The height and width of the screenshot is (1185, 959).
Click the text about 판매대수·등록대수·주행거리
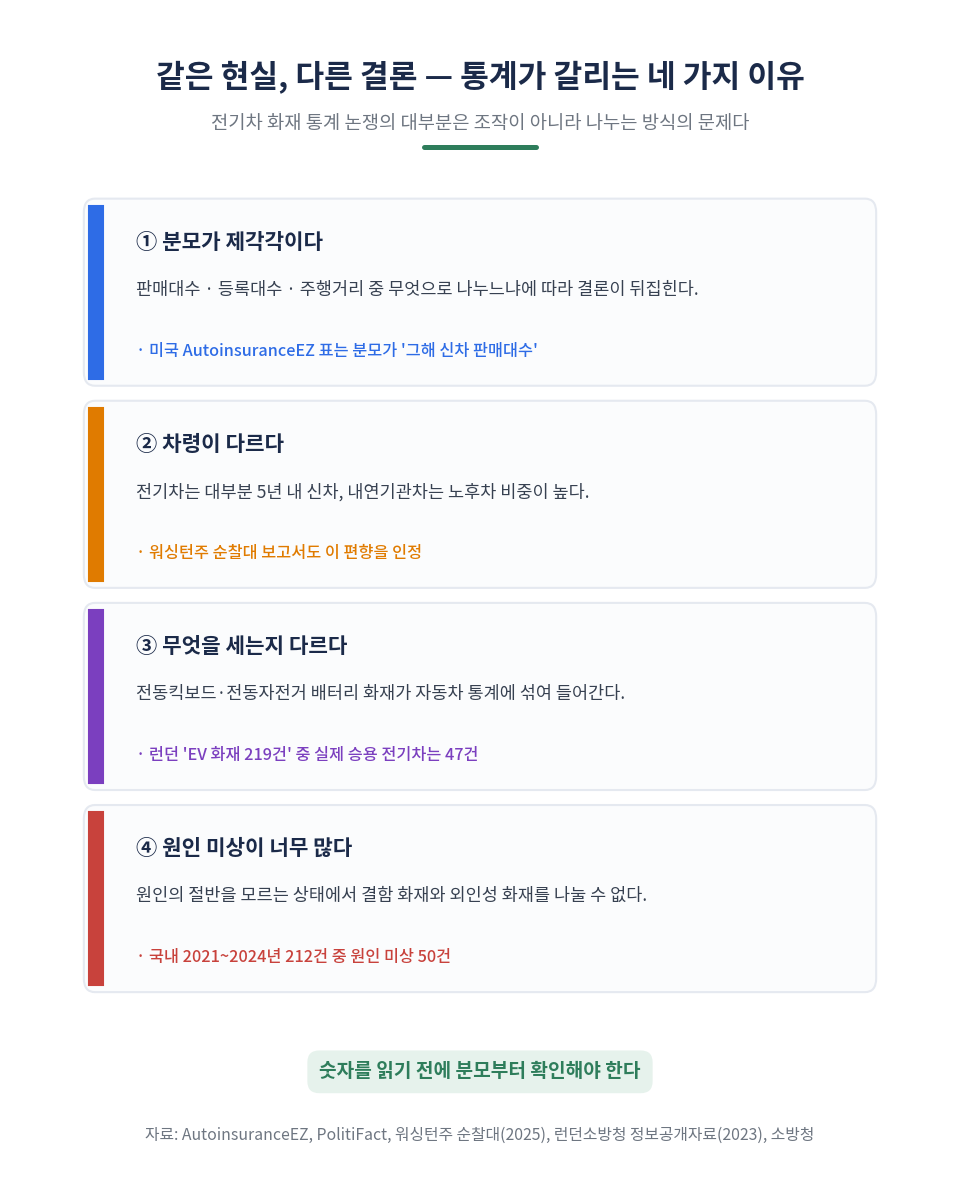pyautogui.click(x=417, y=288)
